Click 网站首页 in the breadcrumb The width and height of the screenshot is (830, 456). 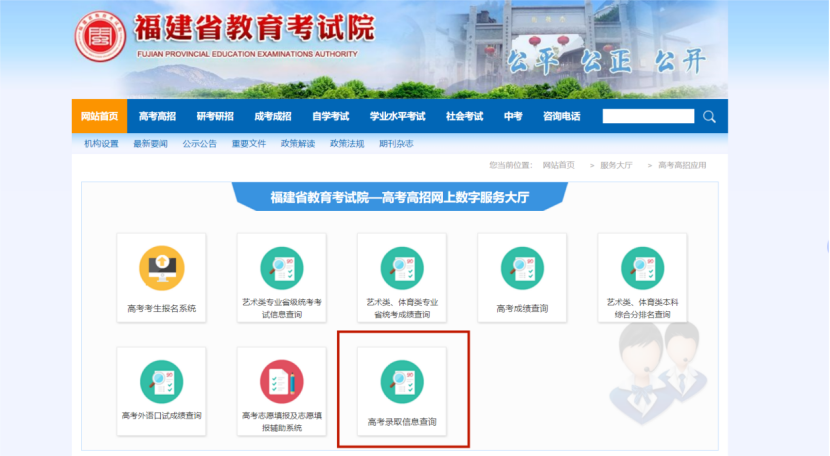pyautogui.click(x=558, y=165)
